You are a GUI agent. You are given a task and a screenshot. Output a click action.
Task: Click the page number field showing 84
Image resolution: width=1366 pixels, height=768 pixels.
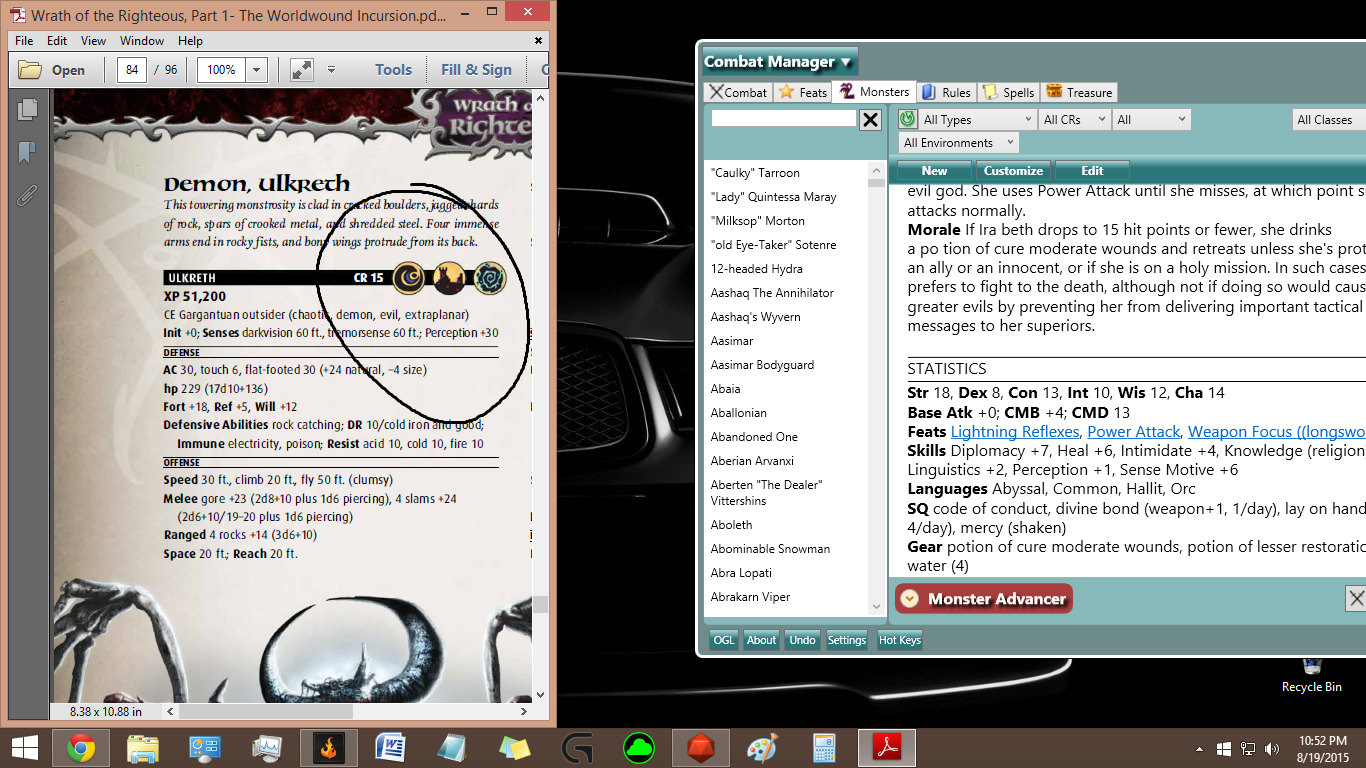click(x=132, y=70)
